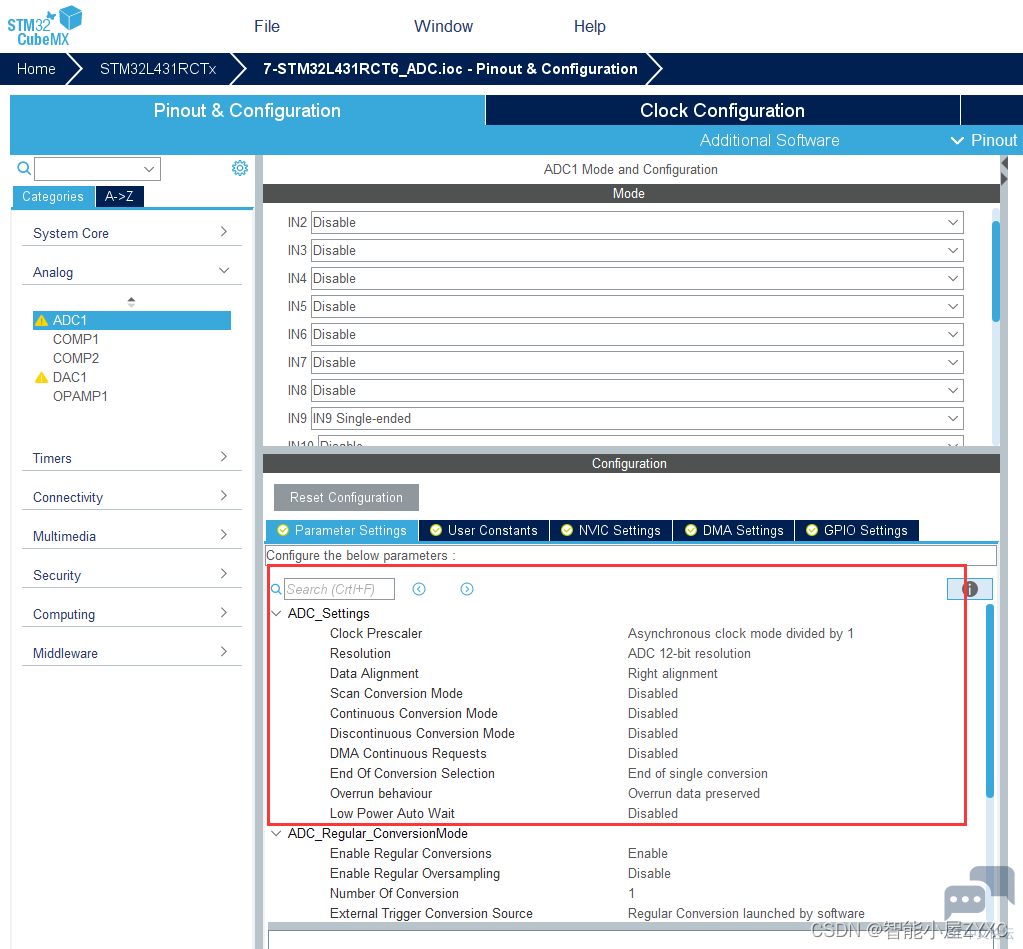Click the parameter info icon button
Image resolution: width=1023 pixels, height=949 pixels.
(970, 589)
